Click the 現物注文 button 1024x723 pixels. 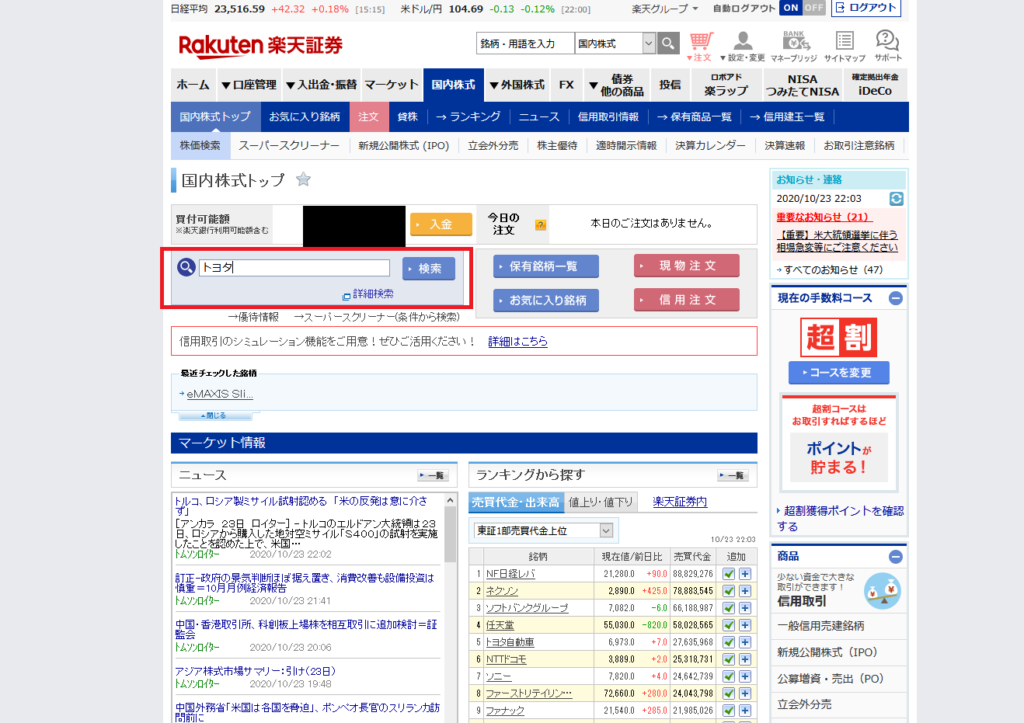[686, 266]
